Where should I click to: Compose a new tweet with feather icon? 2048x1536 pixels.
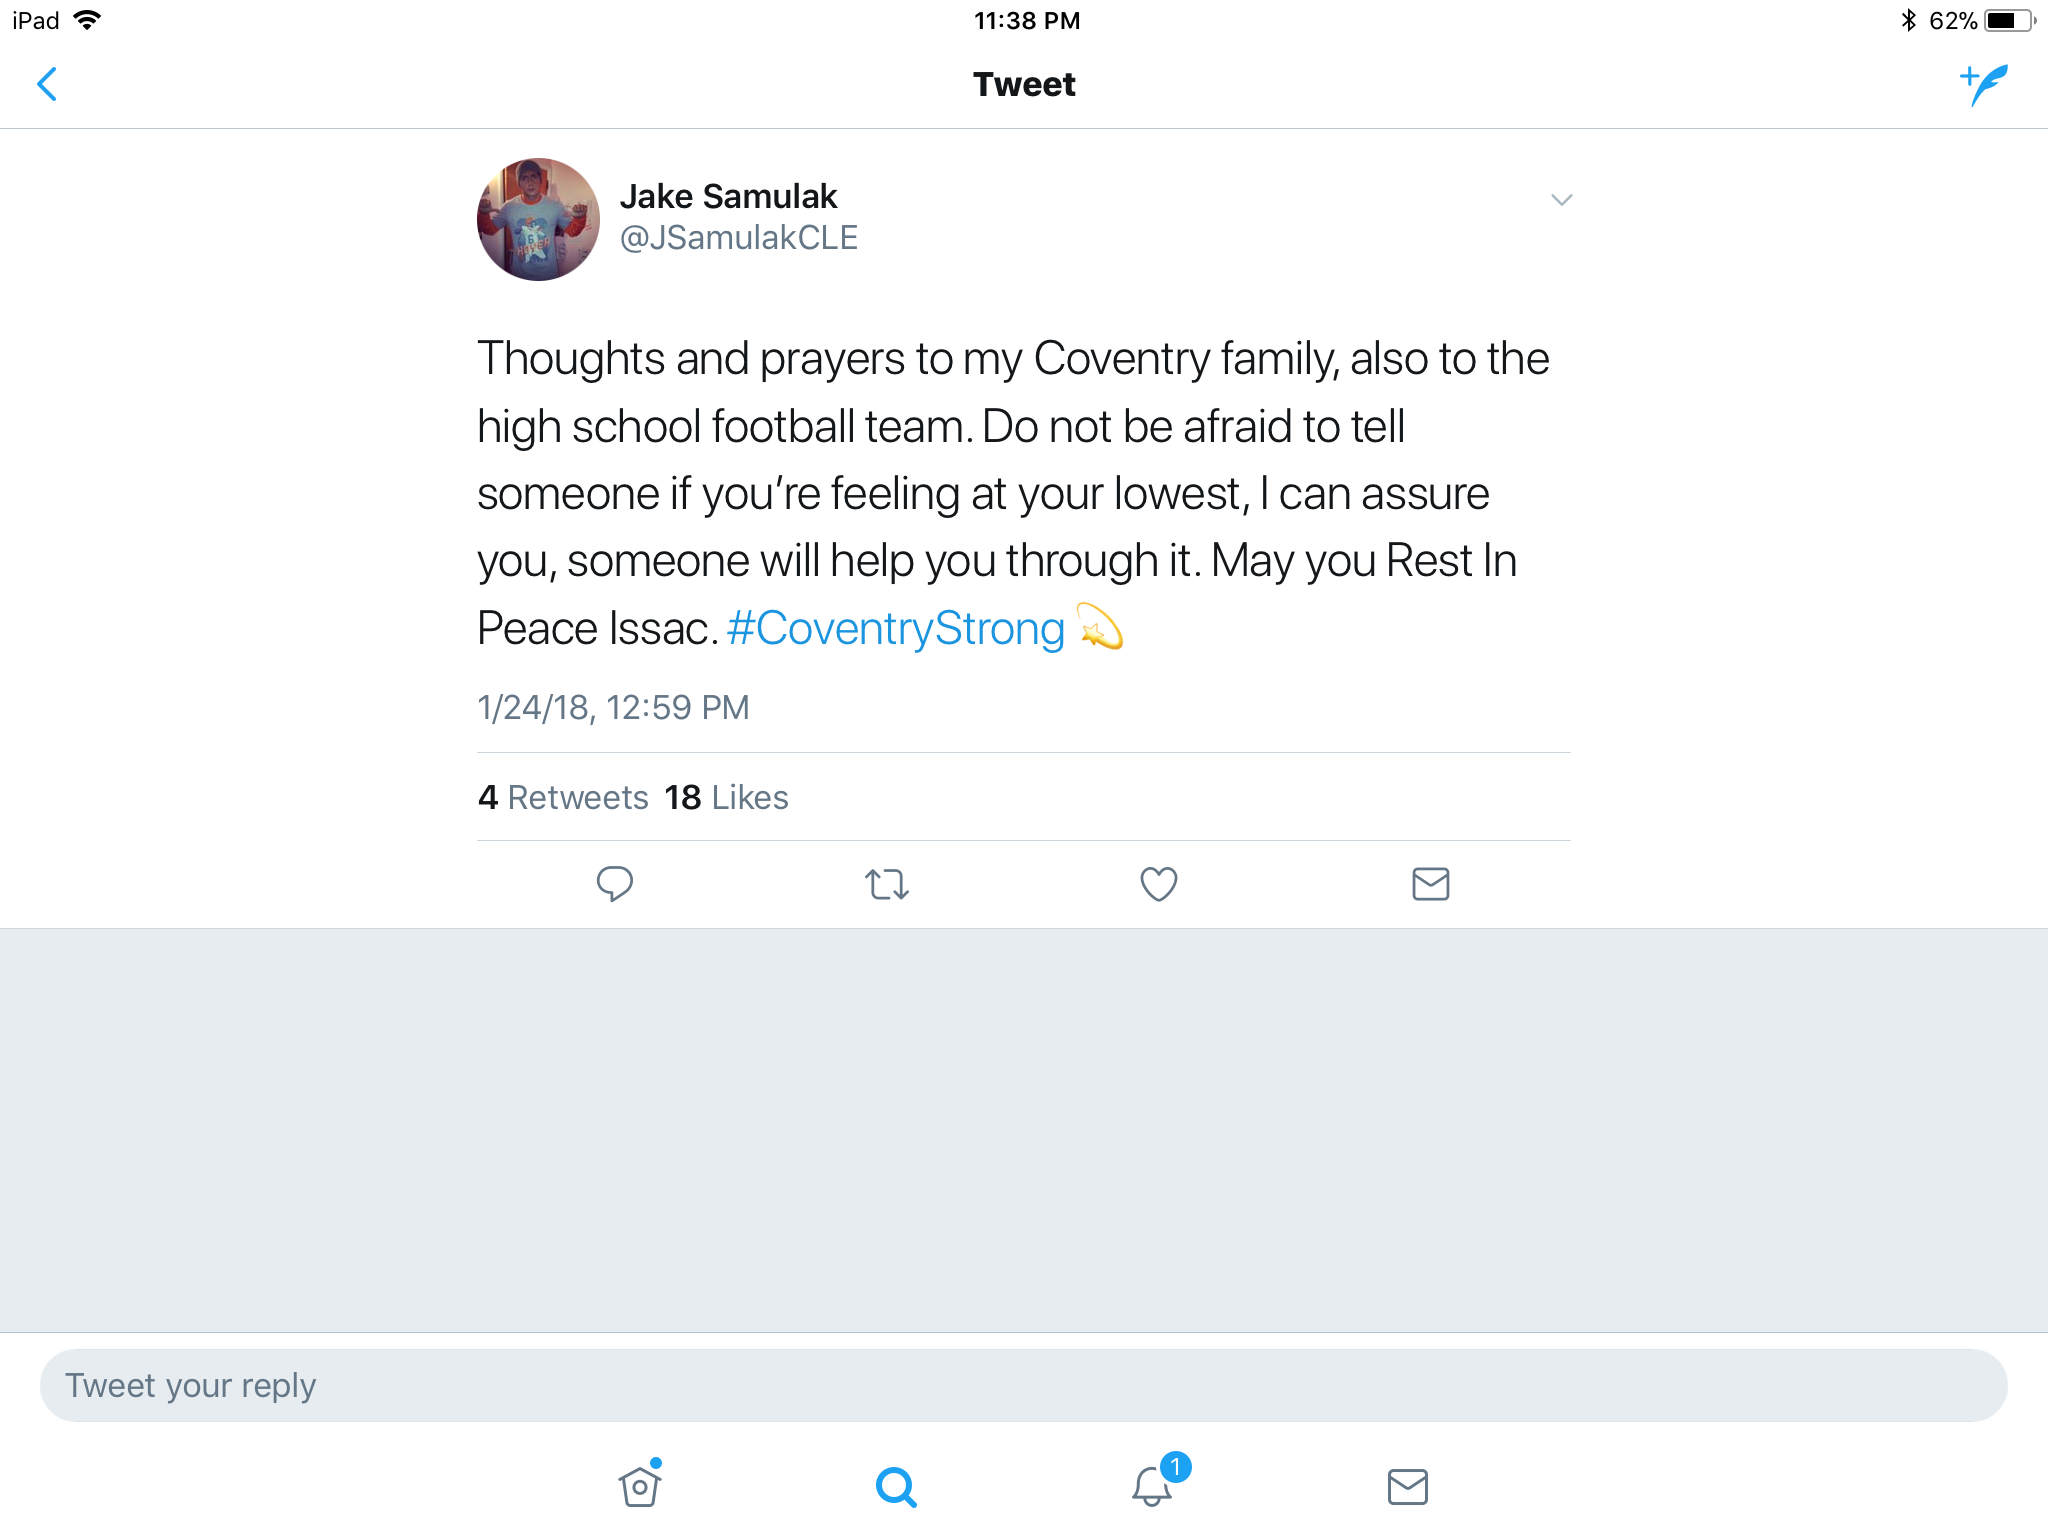pos(1983,84)
